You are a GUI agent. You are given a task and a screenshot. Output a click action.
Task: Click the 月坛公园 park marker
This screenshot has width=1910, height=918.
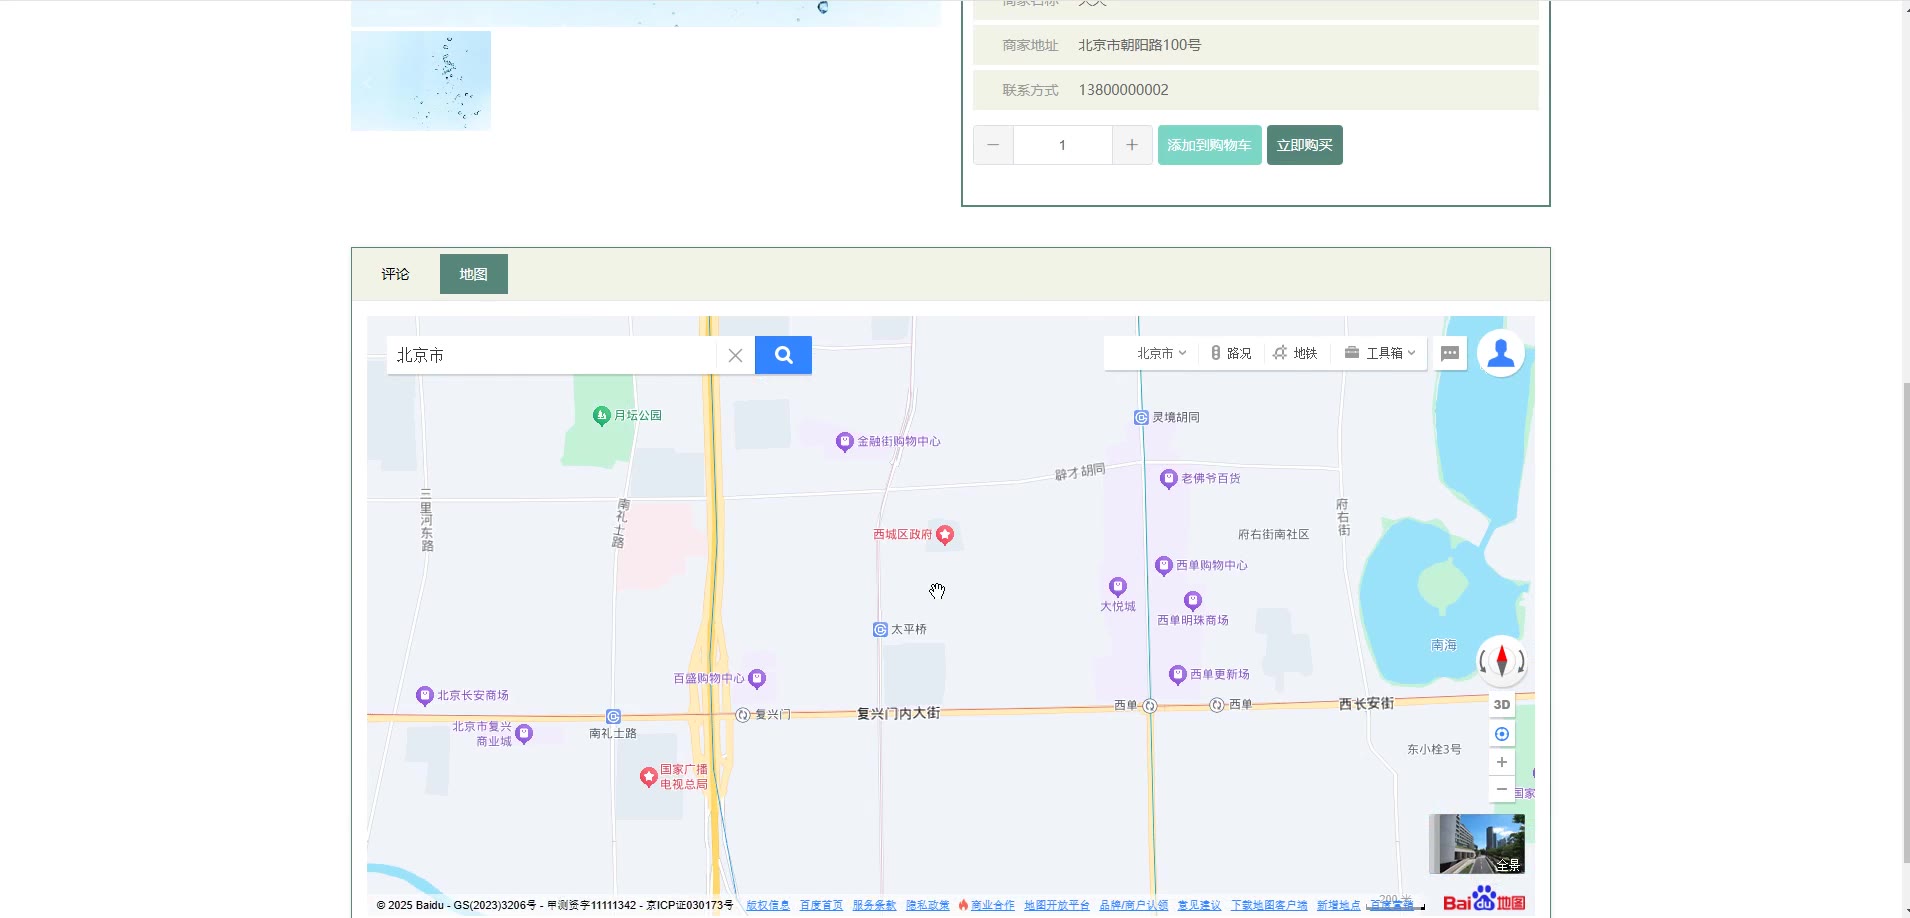point(601,416)
